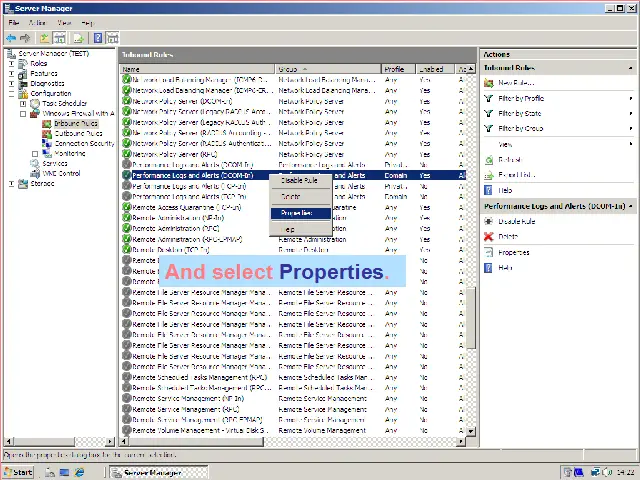Open Filter by Profile submenu
The width and height of the screenshot is (640, 480).
click(x=521, y=98)
